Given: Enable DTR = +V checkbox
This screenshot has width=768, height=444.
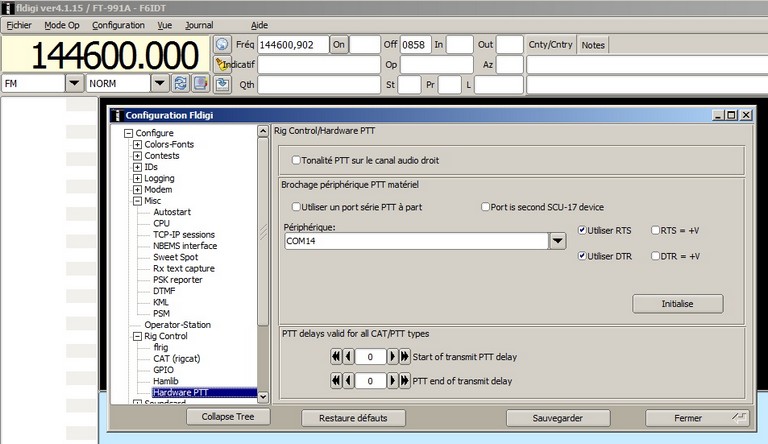Looking at the screenshot, I should (x=655, y=256).
